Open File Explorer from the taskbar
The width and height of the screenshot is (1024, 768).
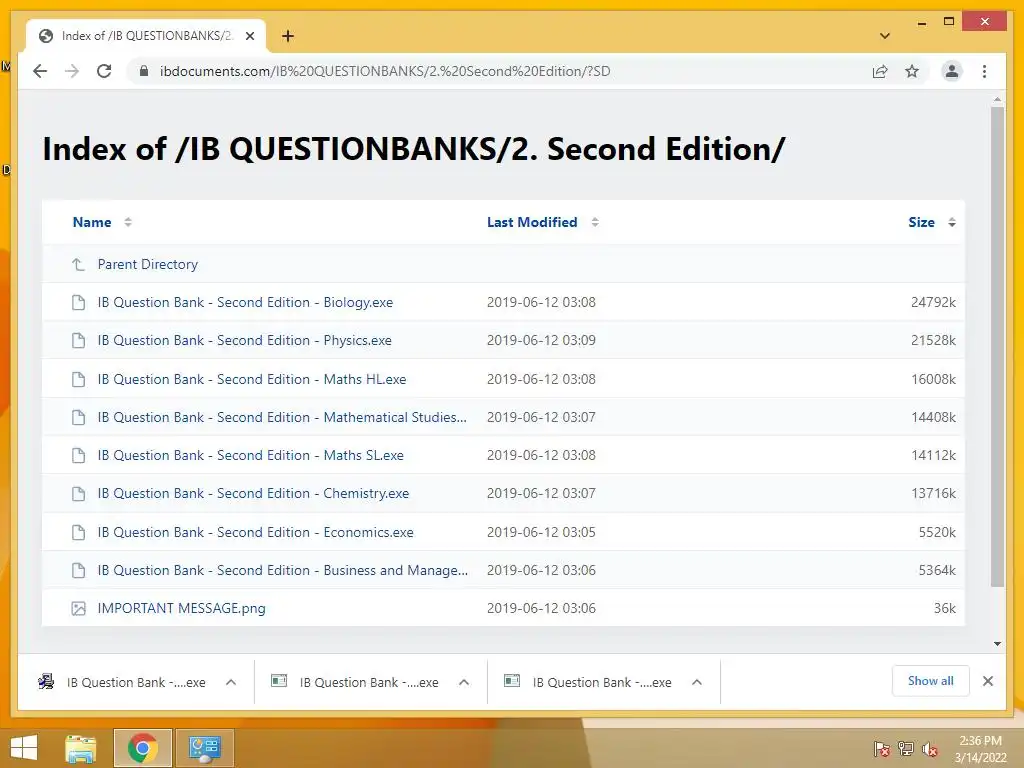pos(81,748)
